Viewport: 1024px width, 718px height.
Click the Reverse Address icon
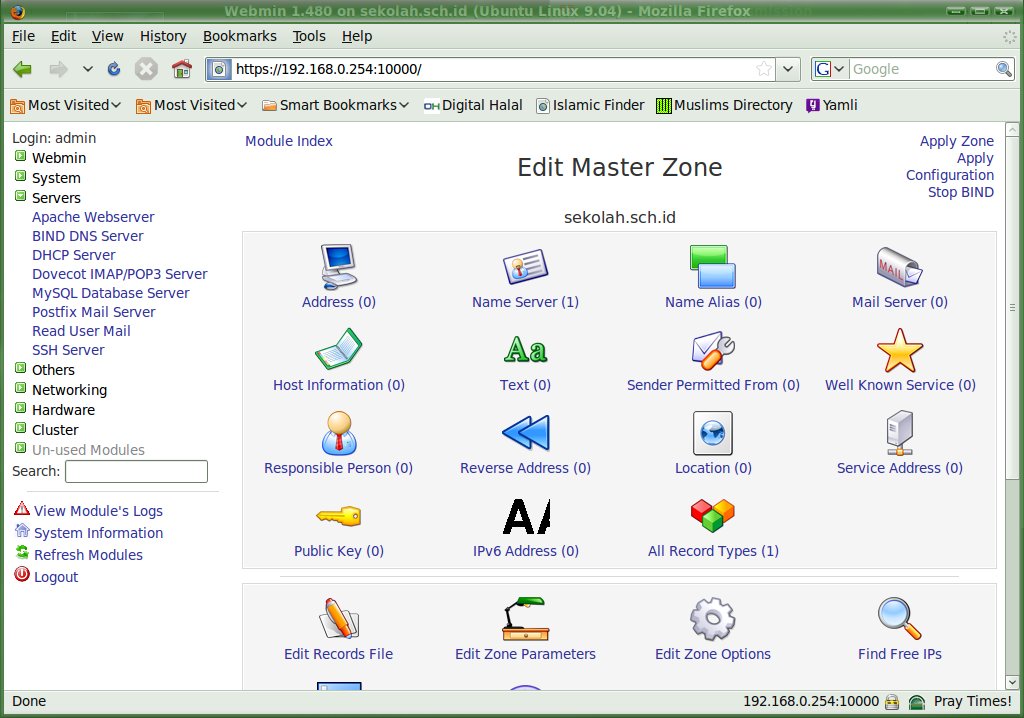(x=525, y=433)
